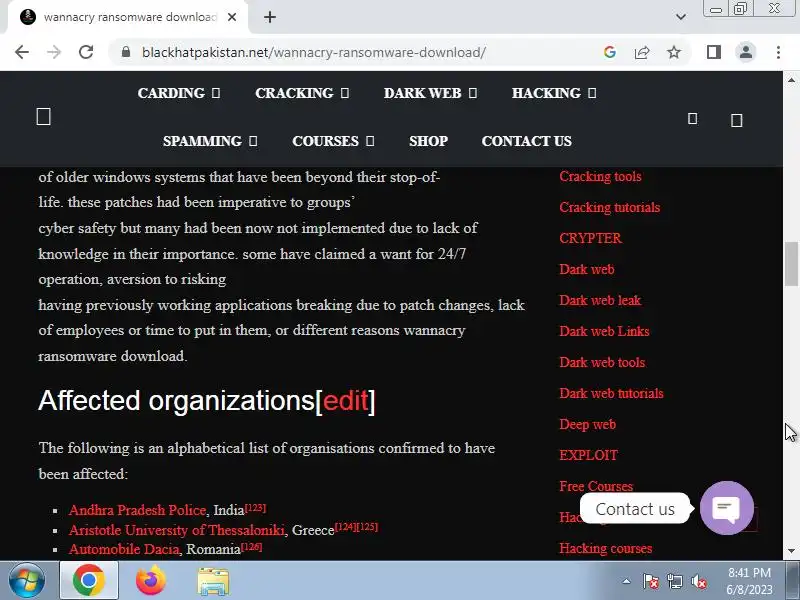This screenshot has width=800, height=600.
Task: Open the Windows Start menu
Action: (27, 581)
